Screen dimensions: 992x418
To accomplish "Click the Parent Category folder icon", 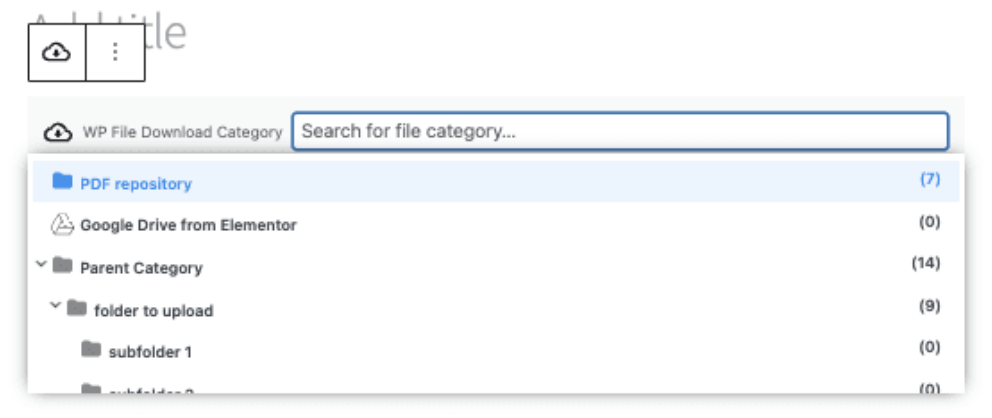I will (63, 267).
